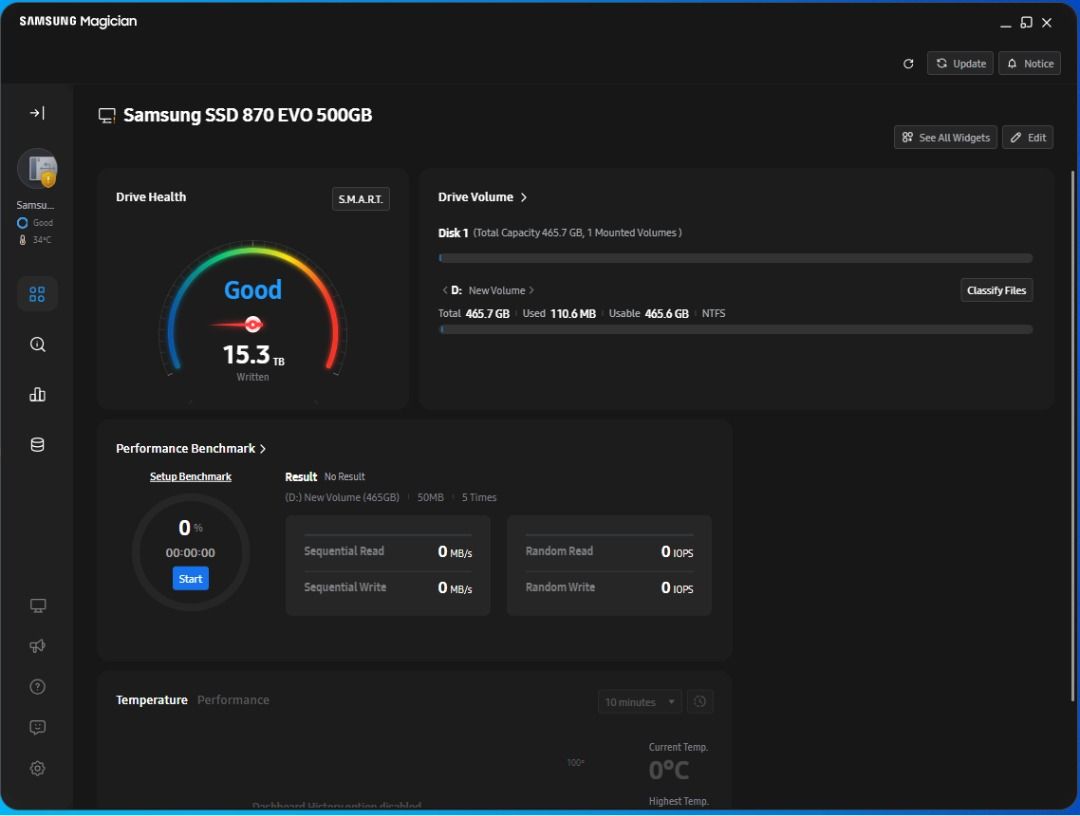1080x816 pixels.
Task: Click the 15.3 TB Written value
Action: [253, 355]
